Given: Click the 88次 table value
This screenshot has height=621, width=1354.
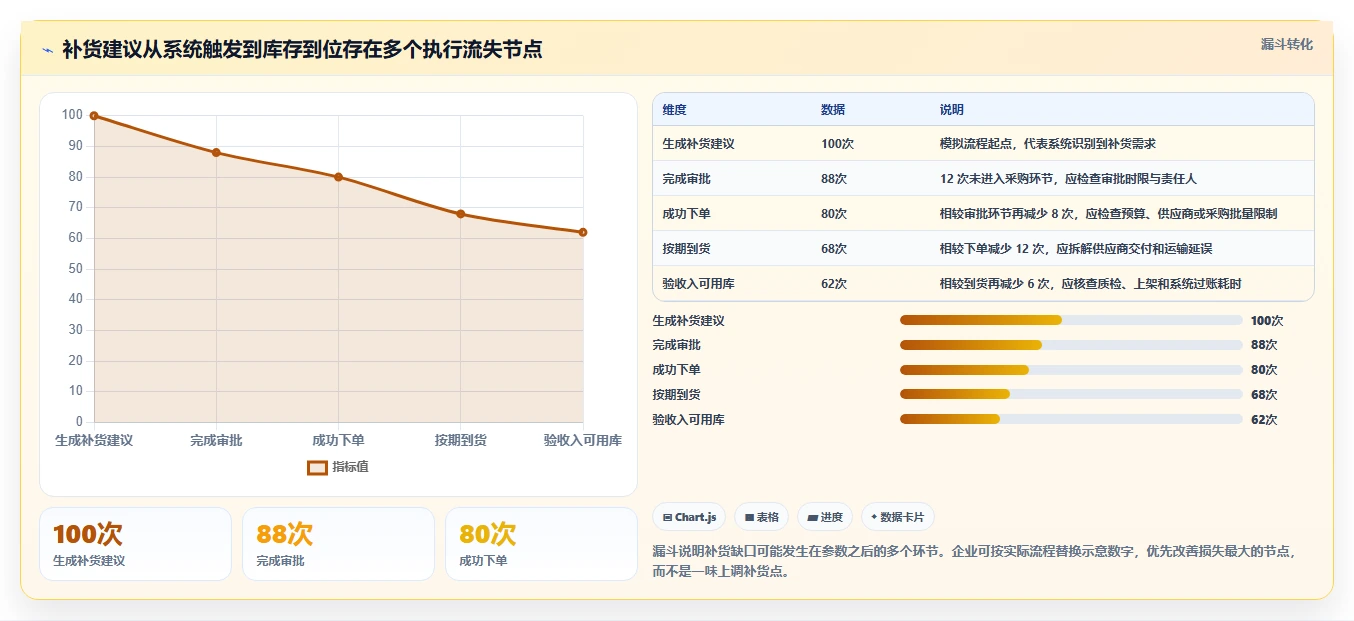Looking at the screenshot, I should pos(834,179).
